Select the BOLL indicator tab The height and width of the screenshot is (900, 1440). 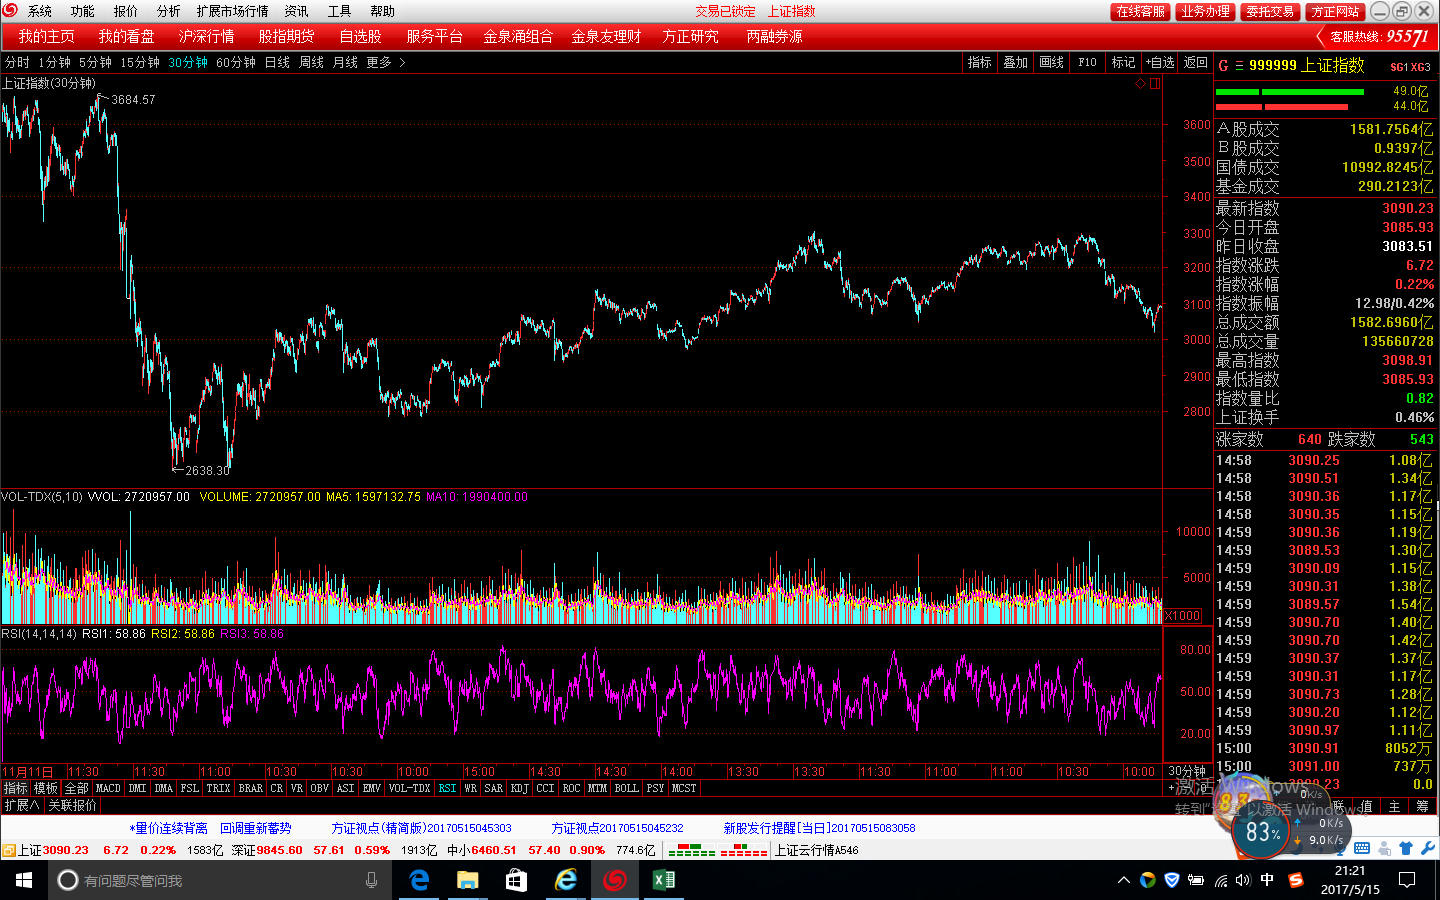click(626, 788)
